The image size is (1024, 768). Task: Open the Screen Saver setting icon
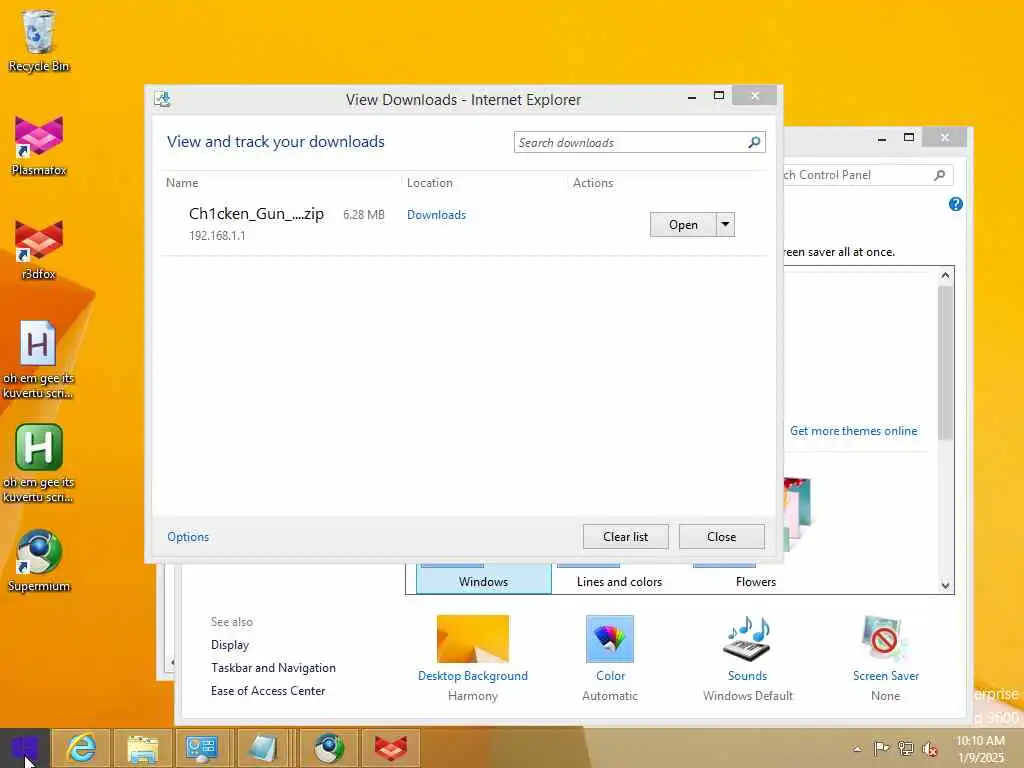pos(885,639)
